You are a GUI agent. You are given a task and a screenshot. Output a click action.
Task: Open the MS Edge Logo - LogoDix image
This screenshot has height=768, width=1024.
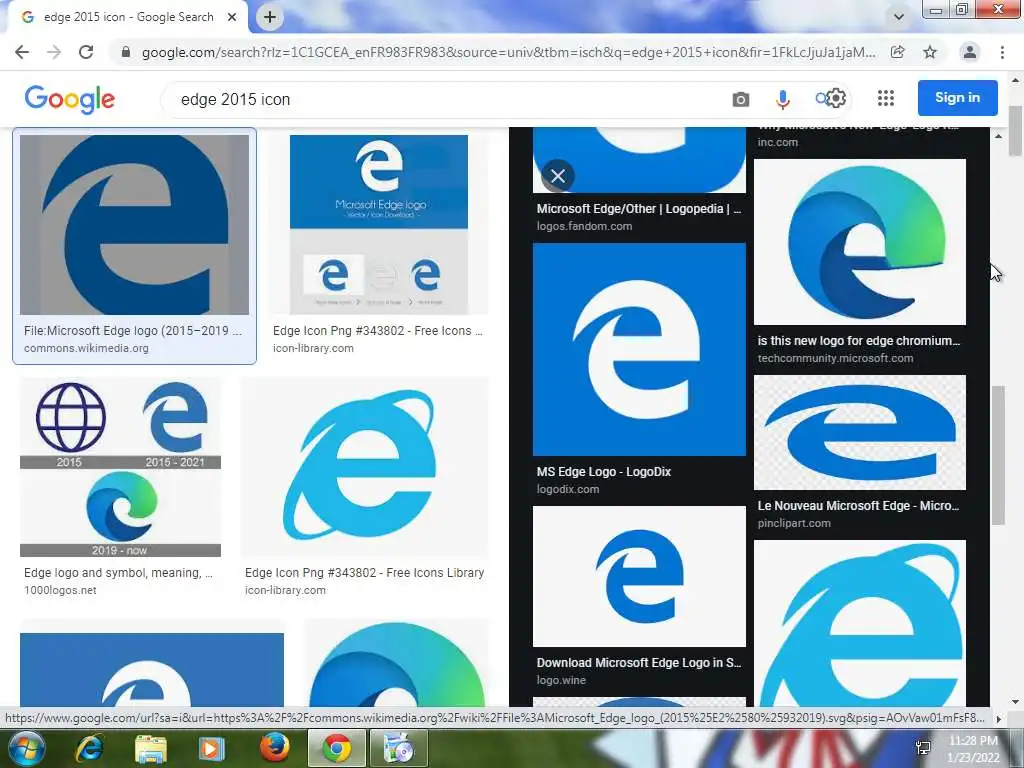tap(639, 349)
